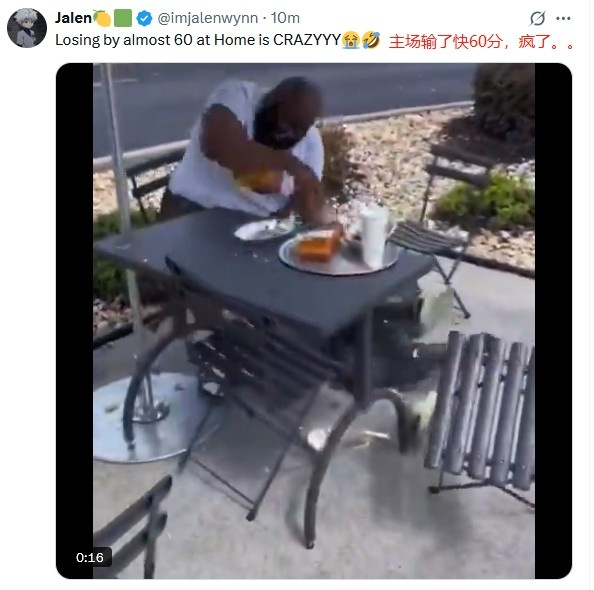The image size is (594, 590).
Task: Click the rolling-on-floor laughing emoji
Action: [x=371, y=40]
